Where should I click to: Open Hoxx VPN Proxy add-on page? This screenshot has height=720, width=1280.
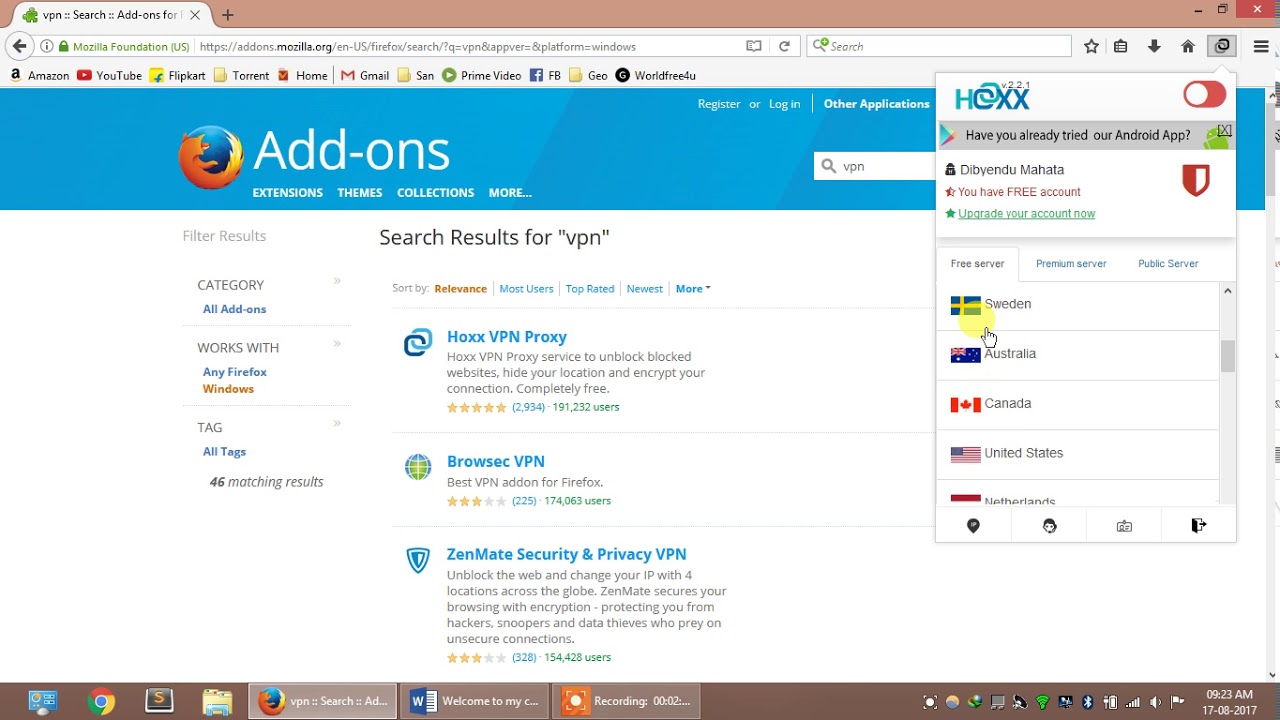pyautogui.click(x=506, y=337)
